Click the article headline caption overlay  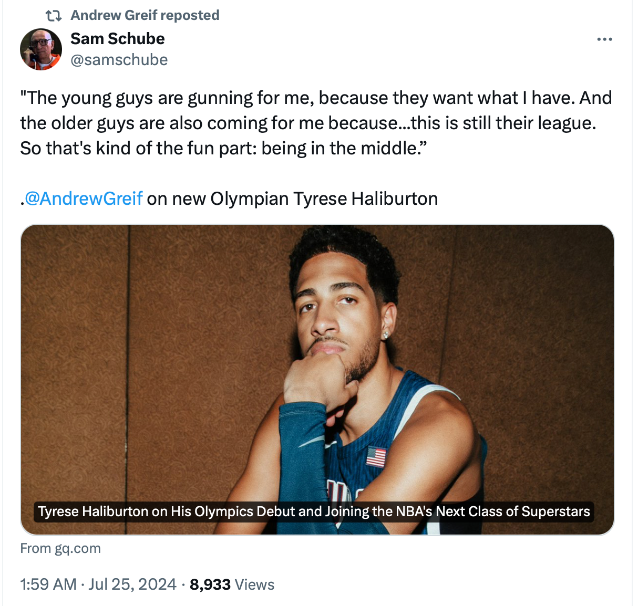[314, 512]
